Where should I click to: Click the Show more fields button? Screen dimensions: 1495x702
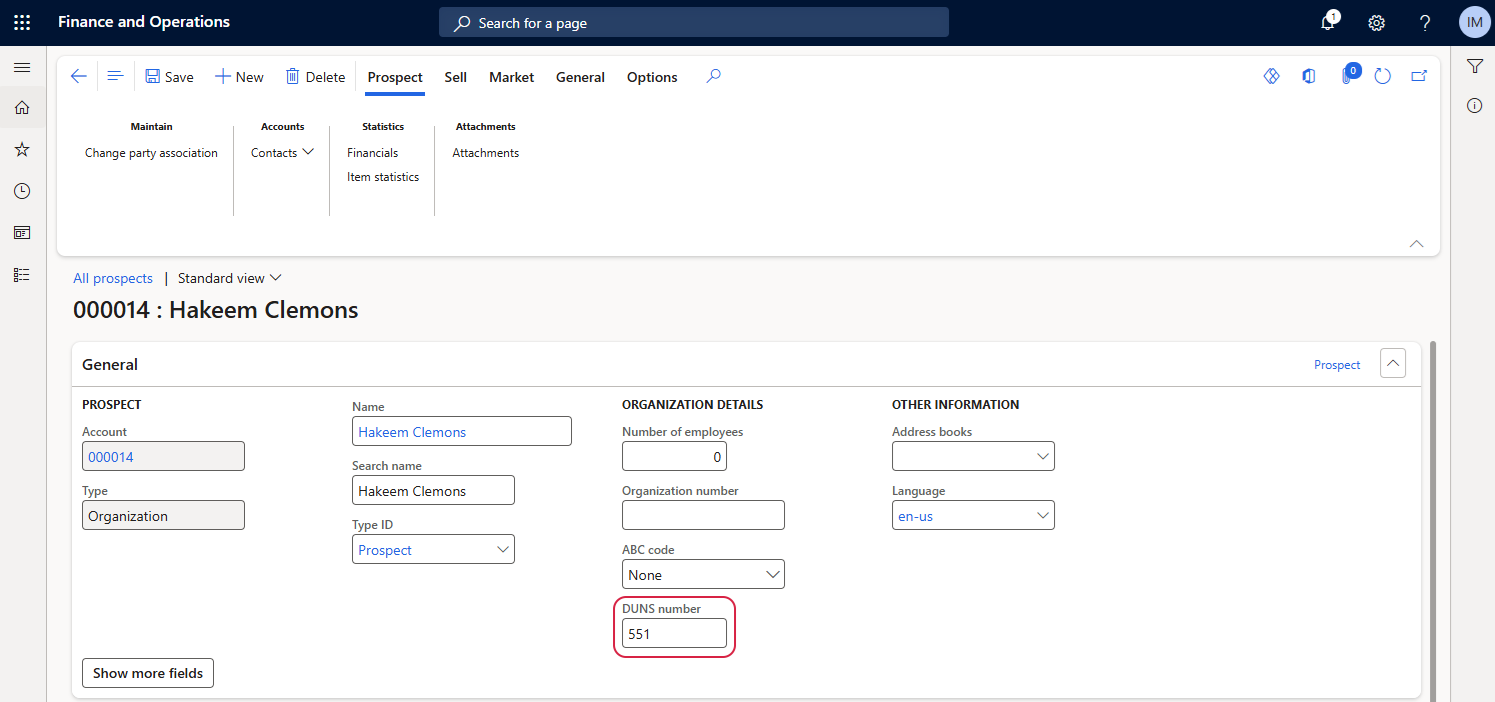click(148, 673)
